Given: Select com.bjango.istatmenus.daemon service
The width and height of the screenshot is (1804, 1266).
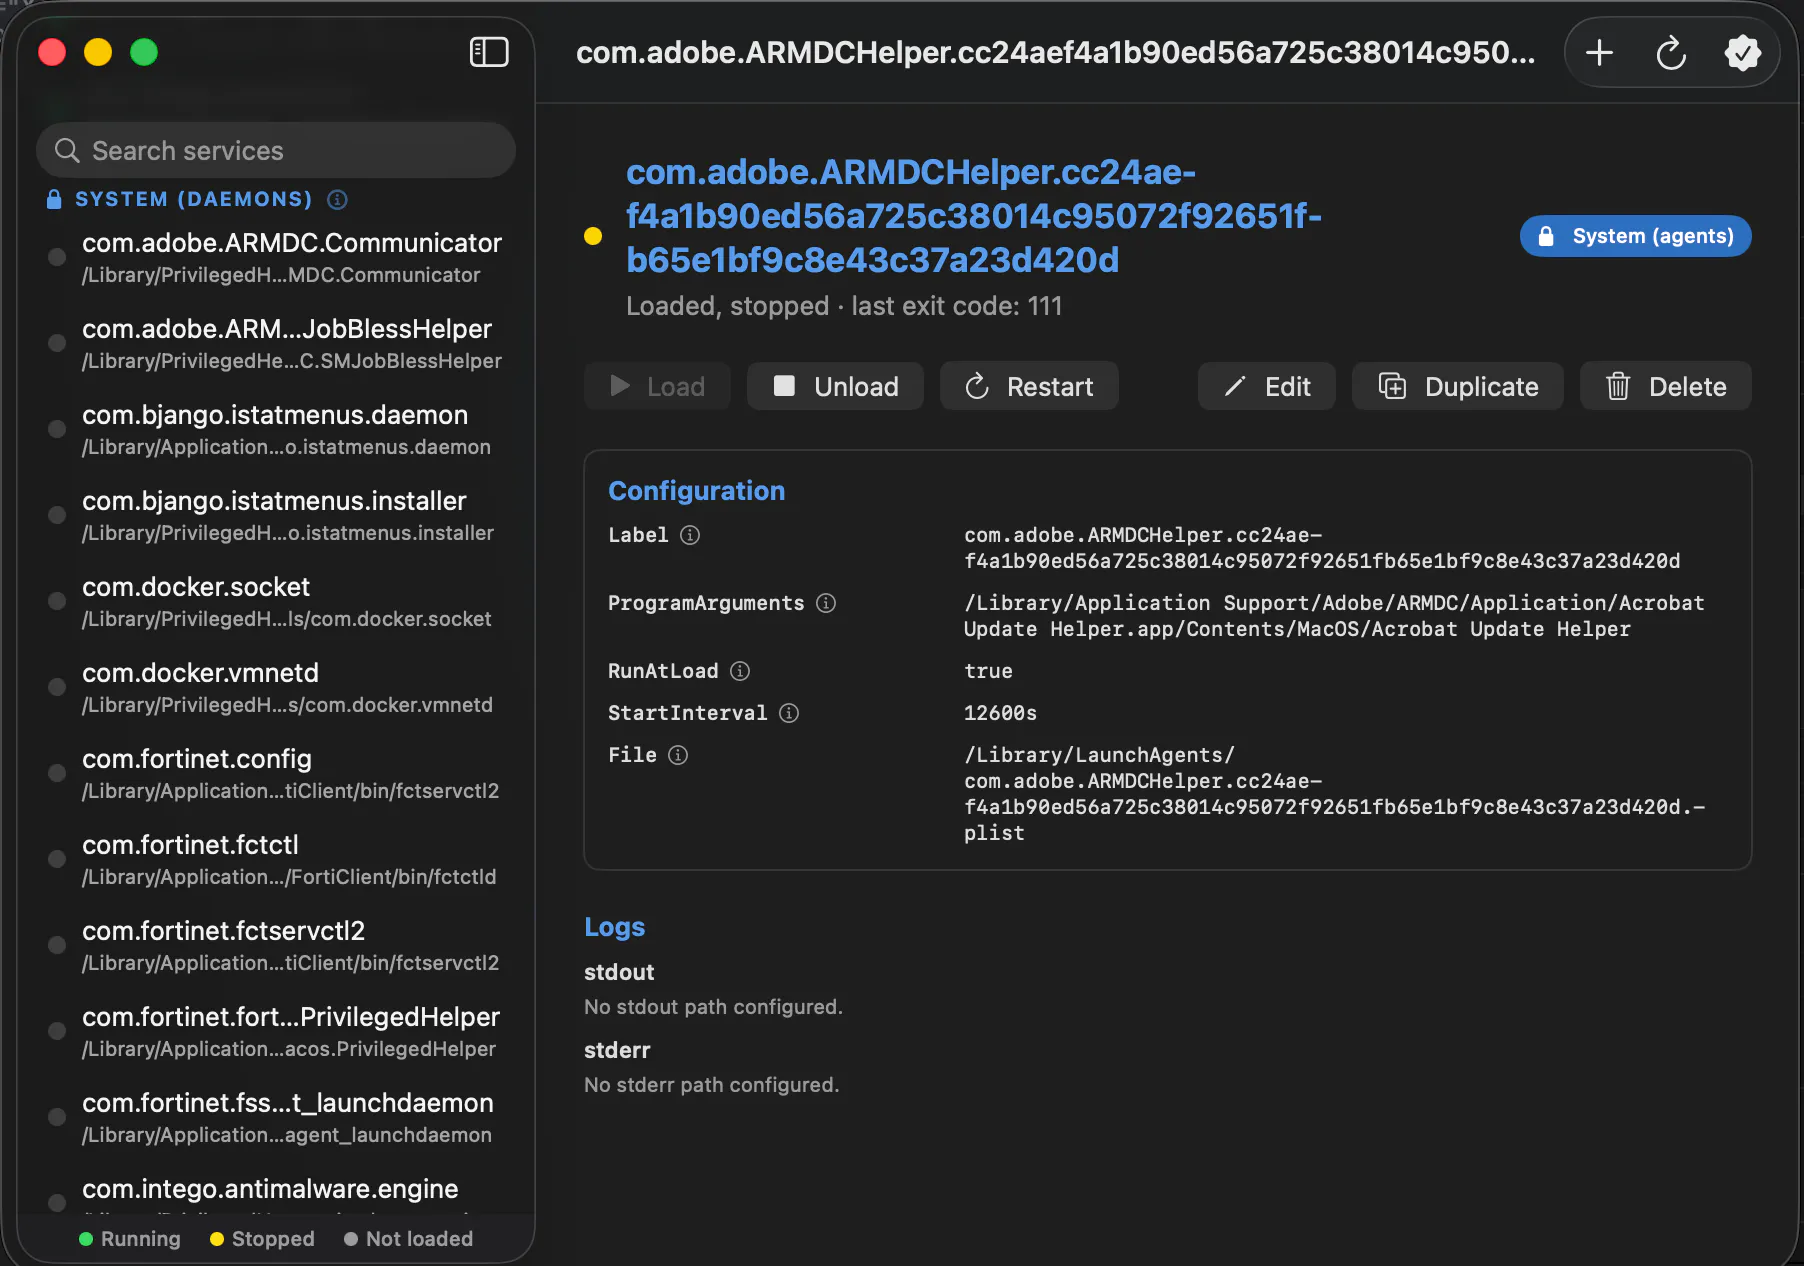Looking at the screenshot, I should pyautogui.click(x=276, y=430).
